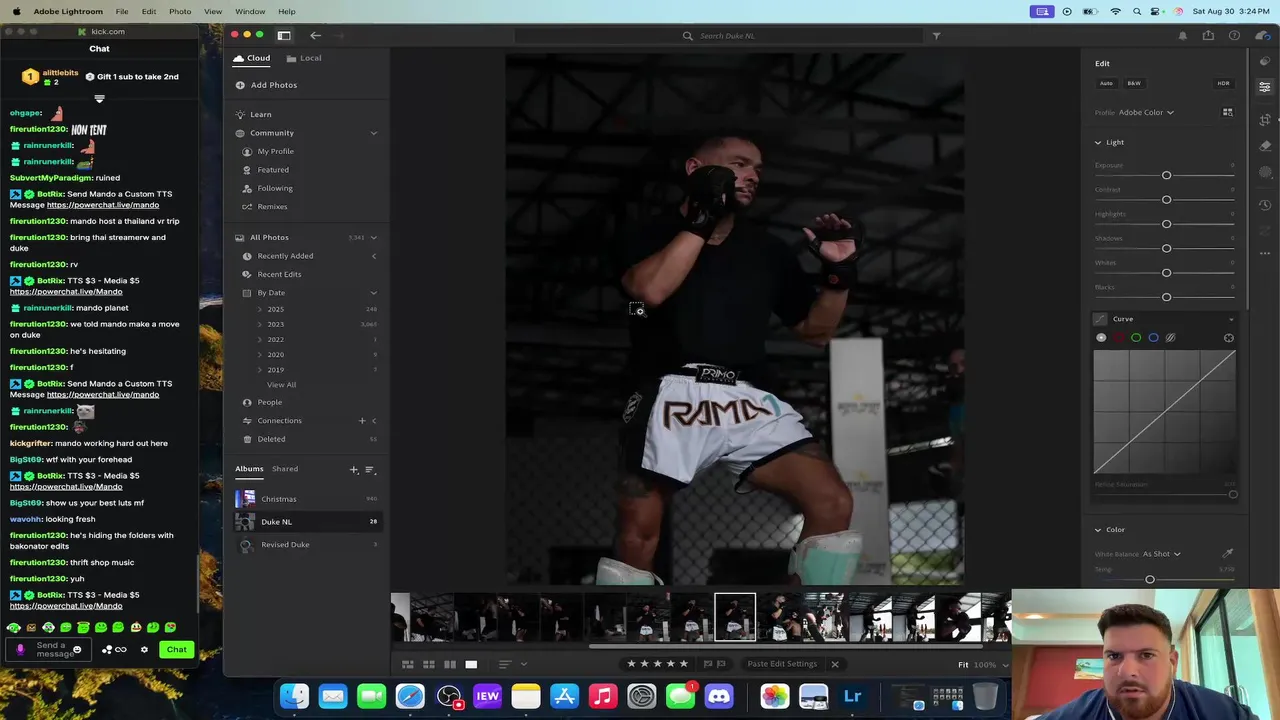Collapse the By Date section

pyautogui.click(x=374, y=293)
